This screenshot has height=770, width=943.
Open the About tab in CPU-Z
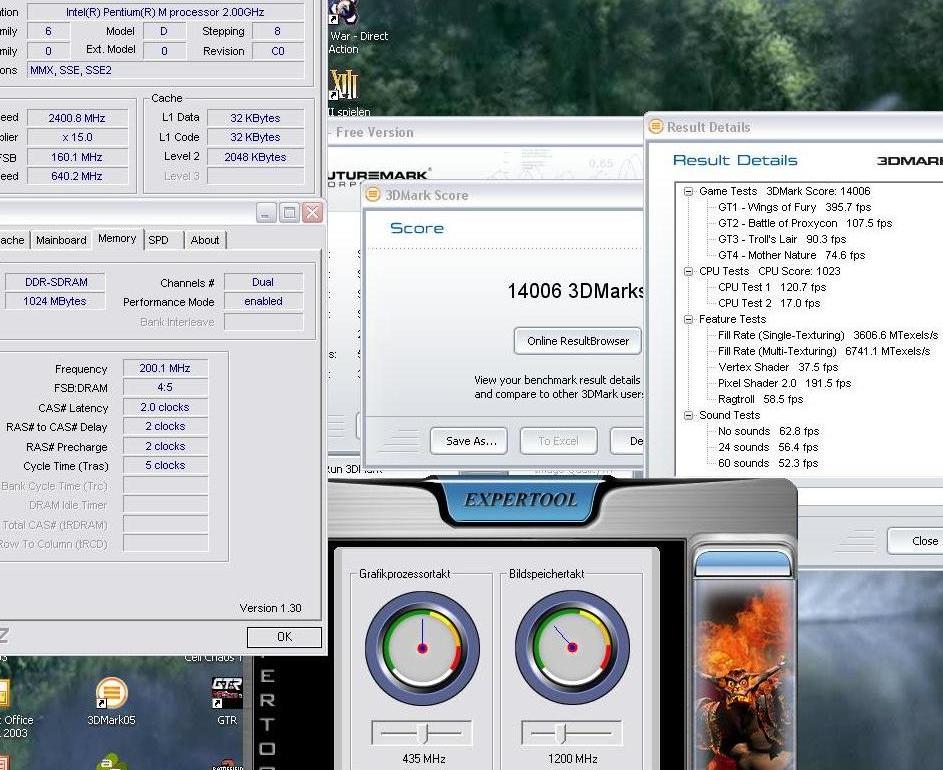(204, 240)
